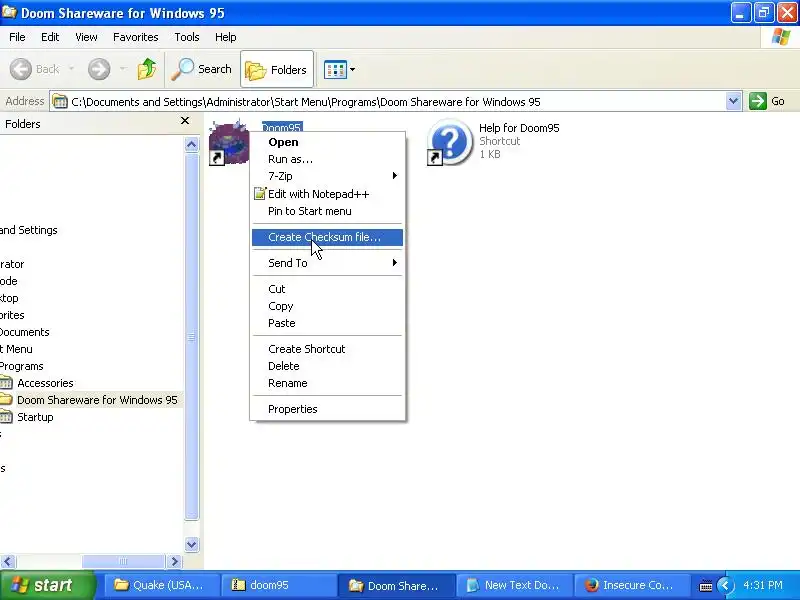Select Create Checksum file... entry

coord(328,237)
